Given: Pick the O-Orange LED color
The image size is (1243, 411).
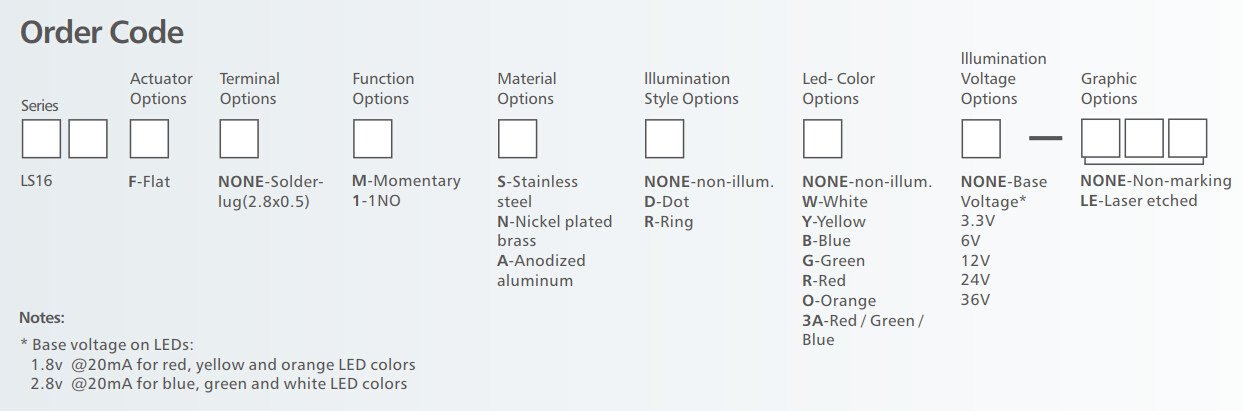Looking at the screenshot, I should coord(838,300).
